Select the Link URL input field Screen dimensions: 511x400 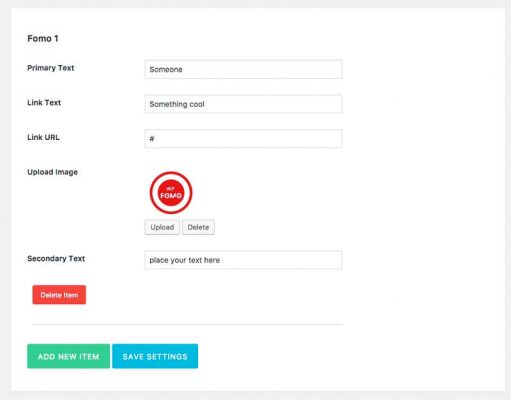(x=243, y=139)
